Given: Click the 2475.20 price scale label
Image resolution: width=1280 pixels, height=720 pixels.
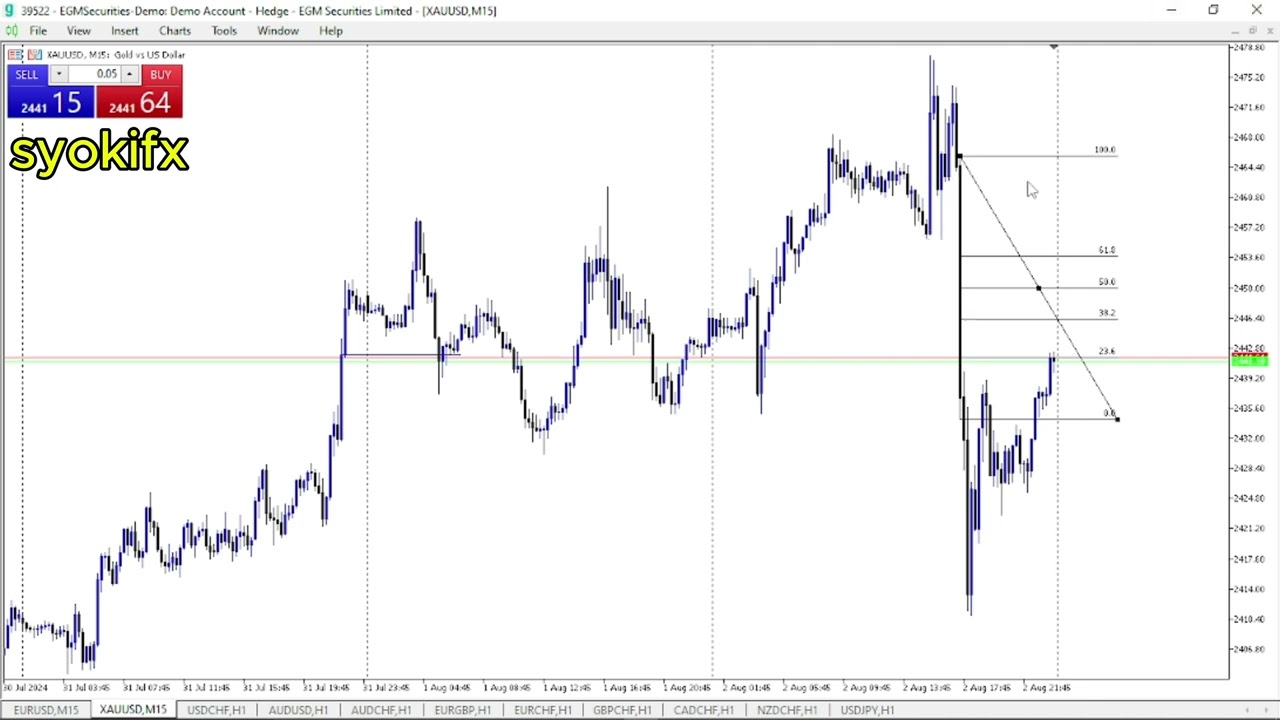Looking at the screenshot, I should 1249,77.
